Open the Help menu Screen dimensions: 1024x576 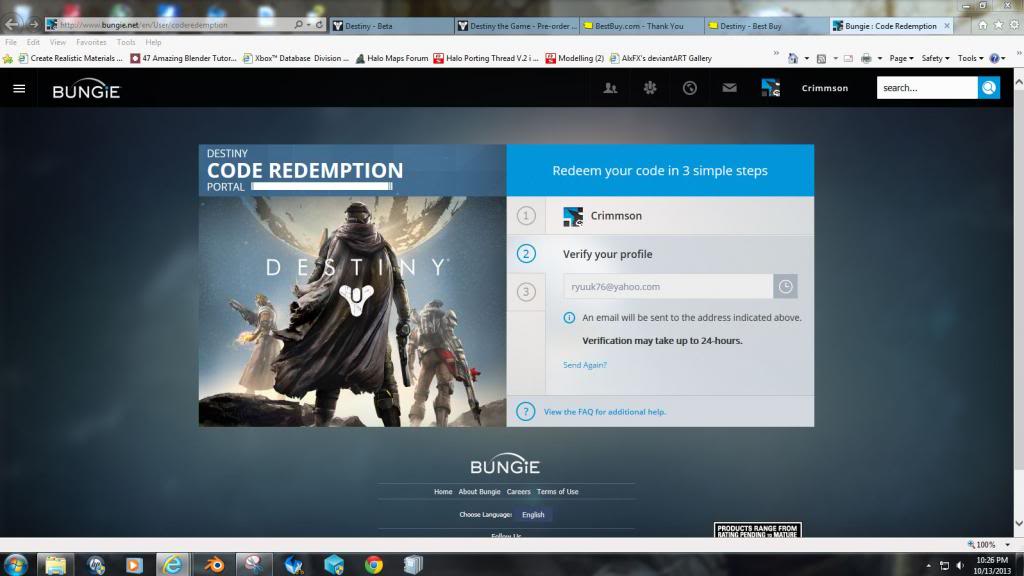click(153, 42)
